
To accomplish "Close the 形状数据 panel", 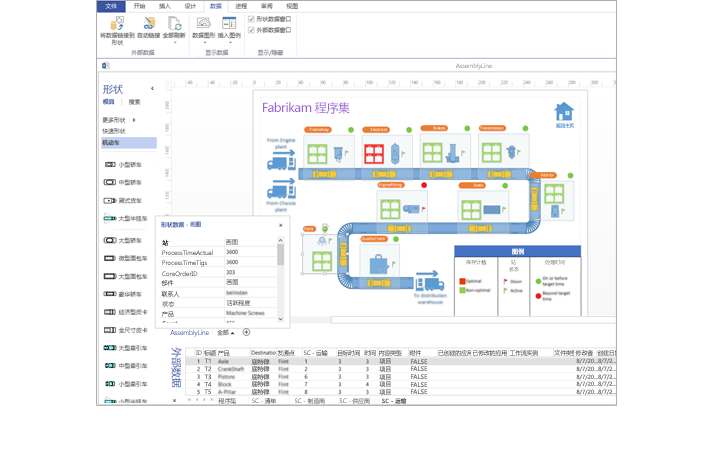I will tap(281, 225).
